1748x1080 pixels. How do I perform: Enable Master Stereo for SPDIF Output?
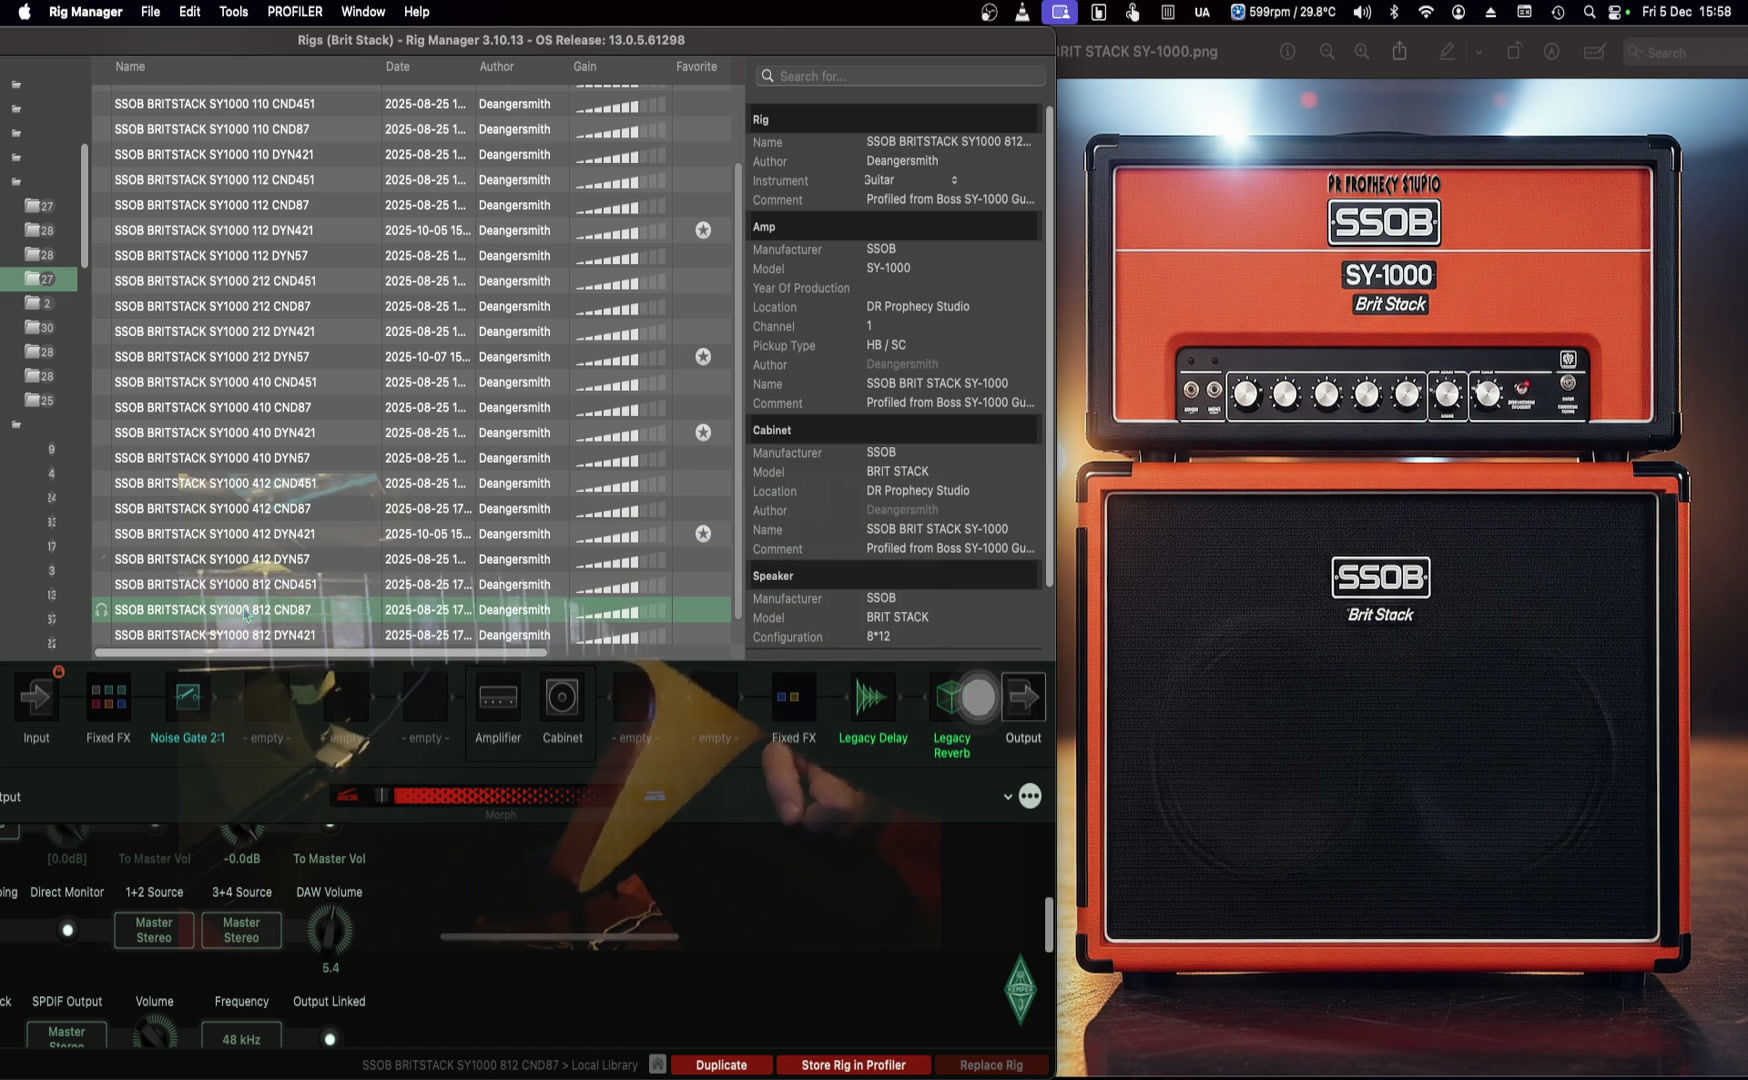[66, 1032]
